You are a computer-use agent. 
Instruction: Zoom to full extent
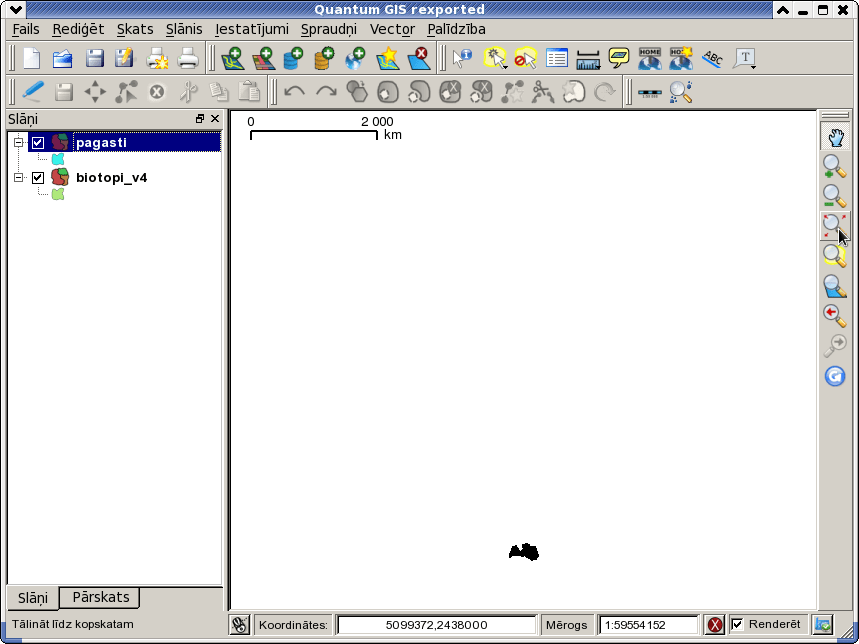click(x=834, y=226)
